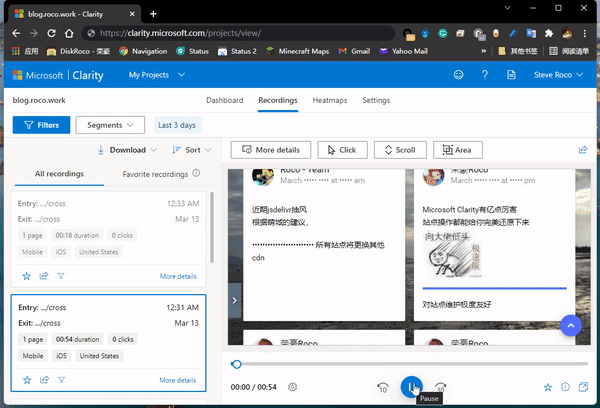The image size is (600, 408).
Task: Click the feedback smiley icon
Action: click(x=458, y=75)
